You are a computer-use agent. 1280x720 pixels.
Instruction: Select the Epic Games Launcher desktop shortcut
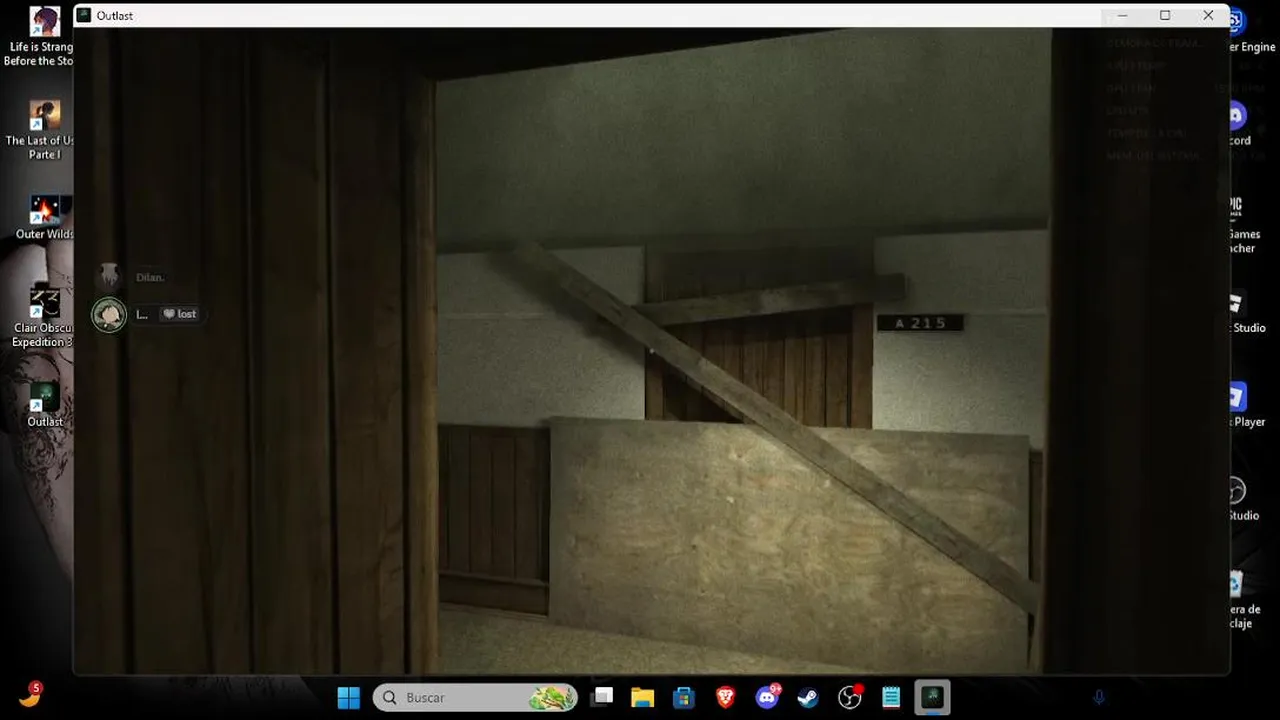coord(1244,224)
